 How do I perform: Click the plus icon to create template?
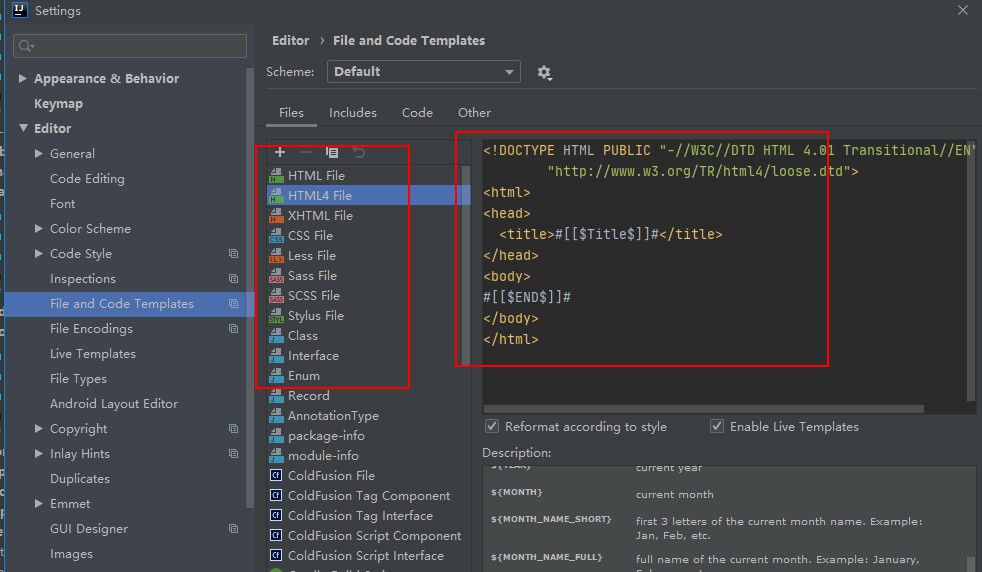point(280,153)
